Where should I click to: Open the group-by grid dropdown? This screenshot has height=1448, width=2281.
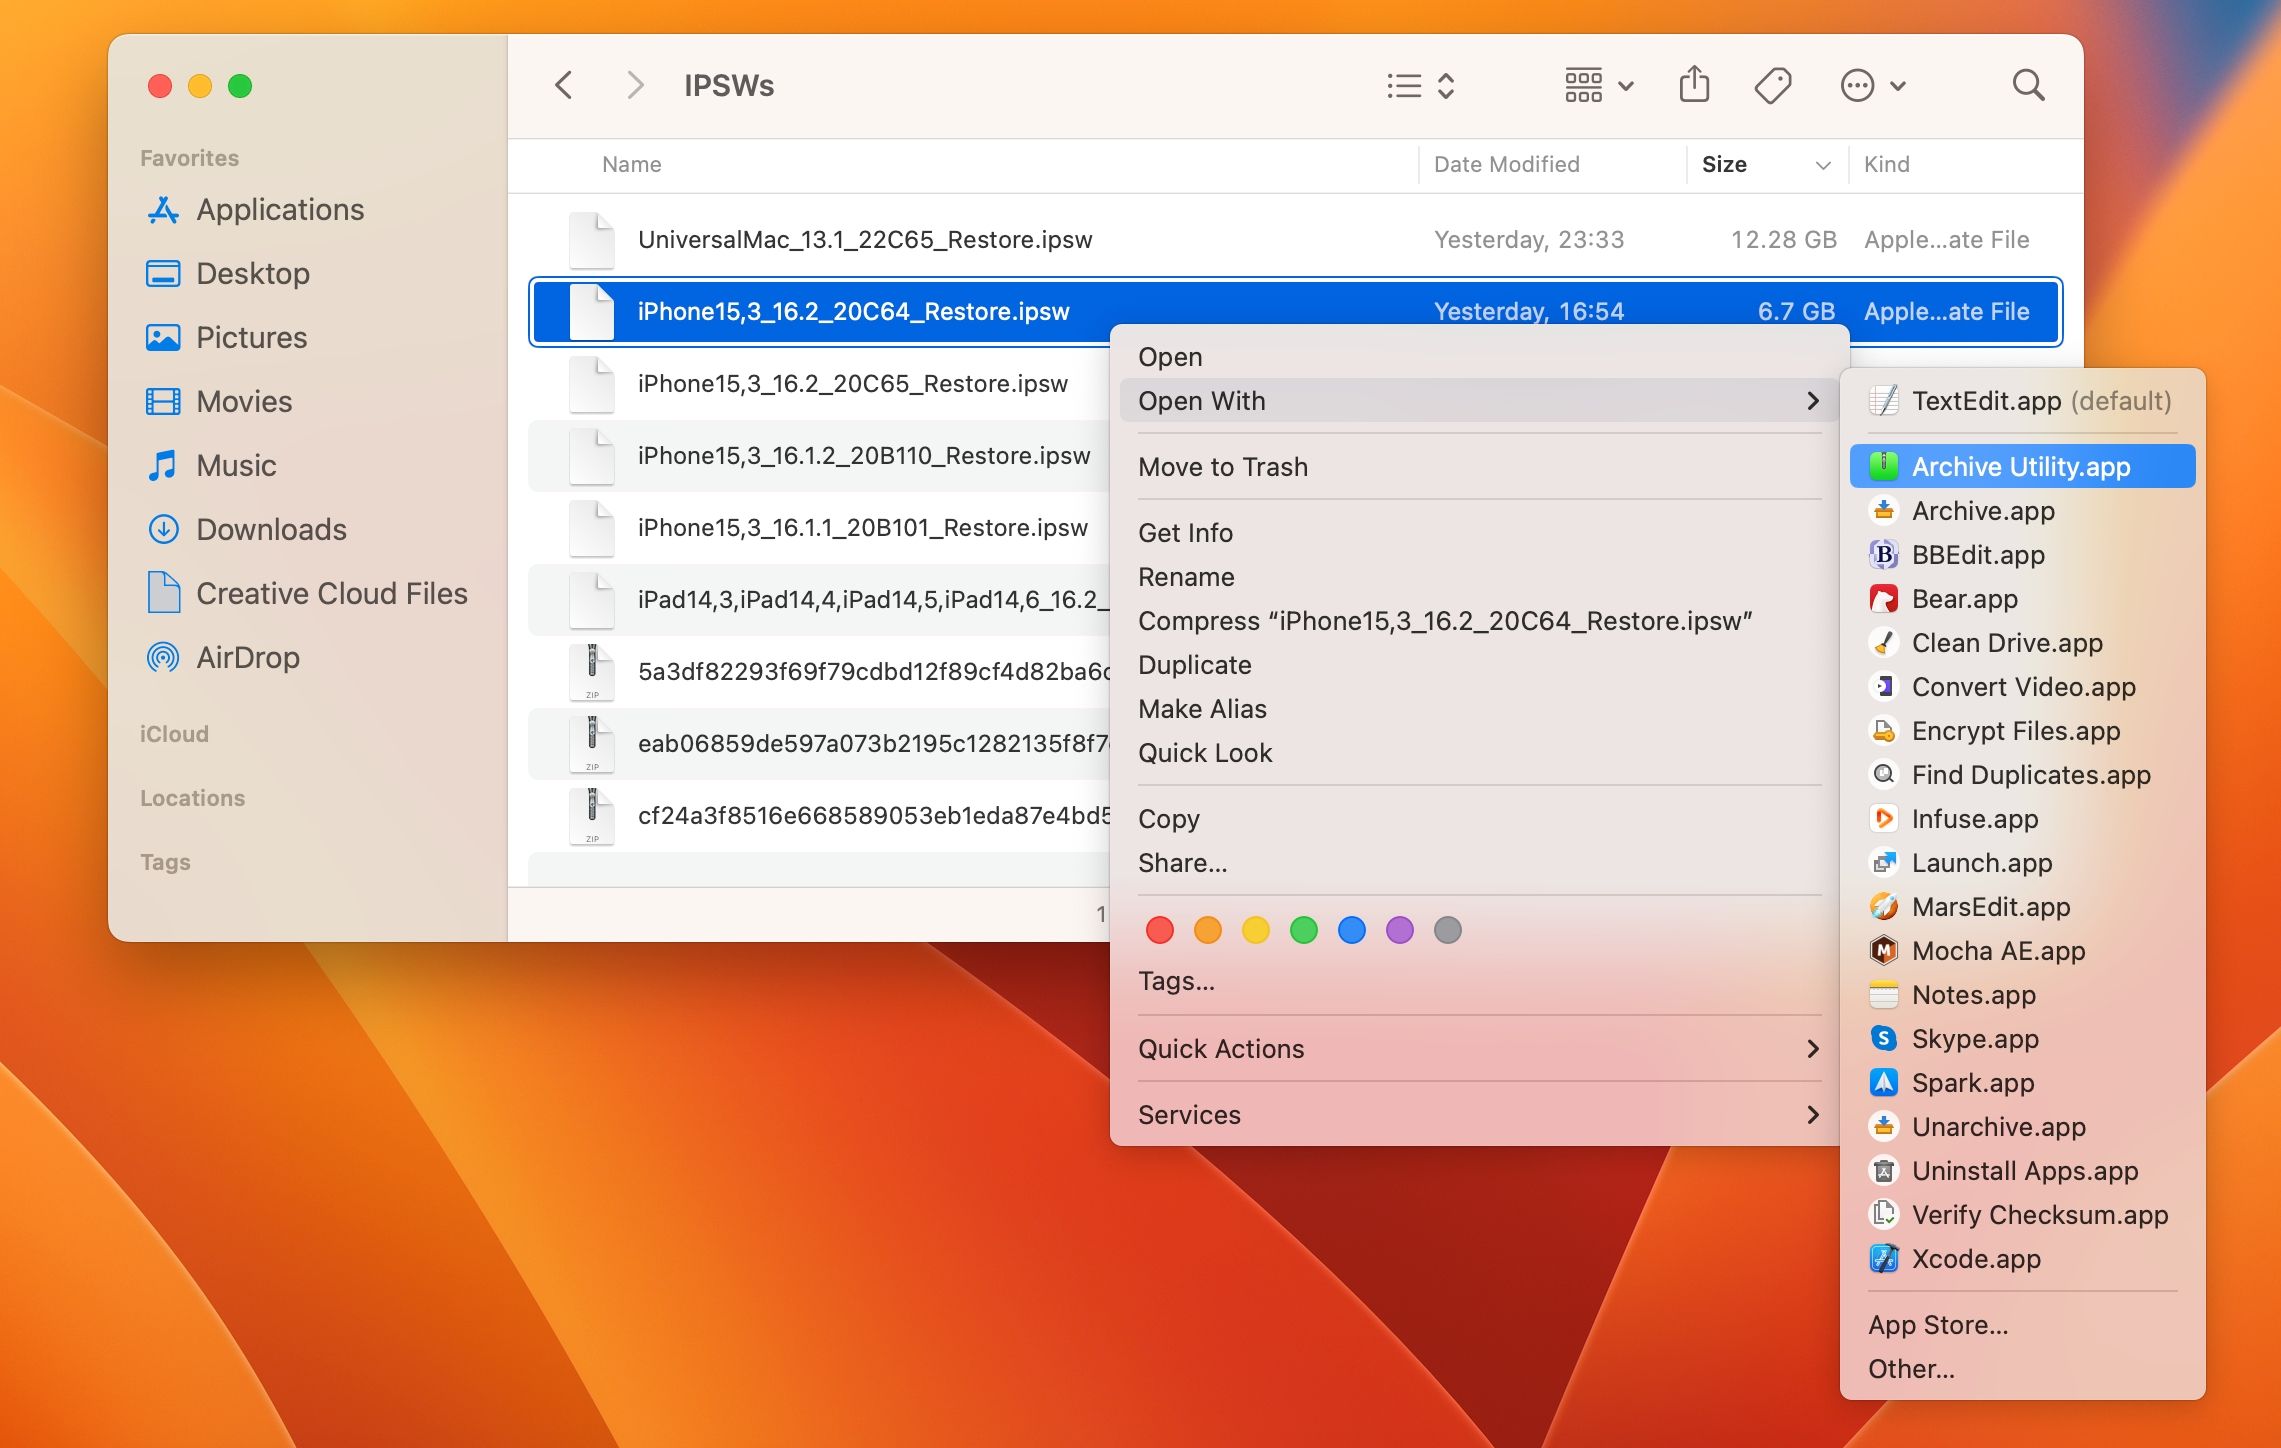coord(1598,85)
